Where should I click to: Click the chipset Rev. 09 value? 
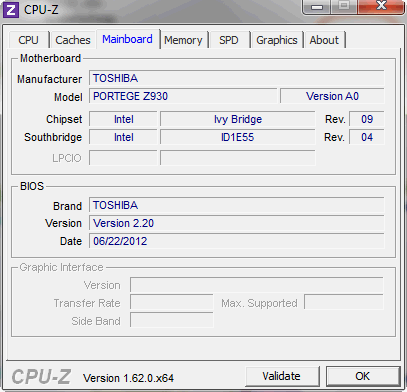pos(367,119)
